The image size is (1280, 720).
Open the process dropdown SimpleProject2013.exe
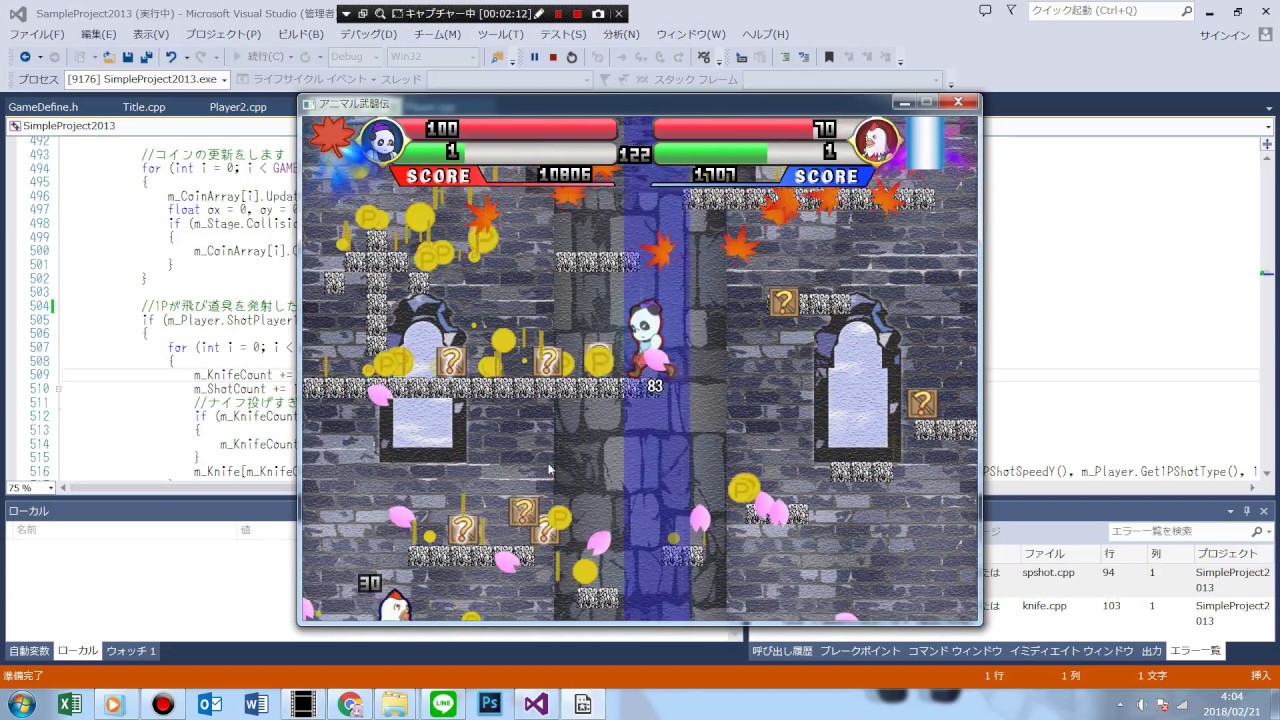(x=147, y=80)
